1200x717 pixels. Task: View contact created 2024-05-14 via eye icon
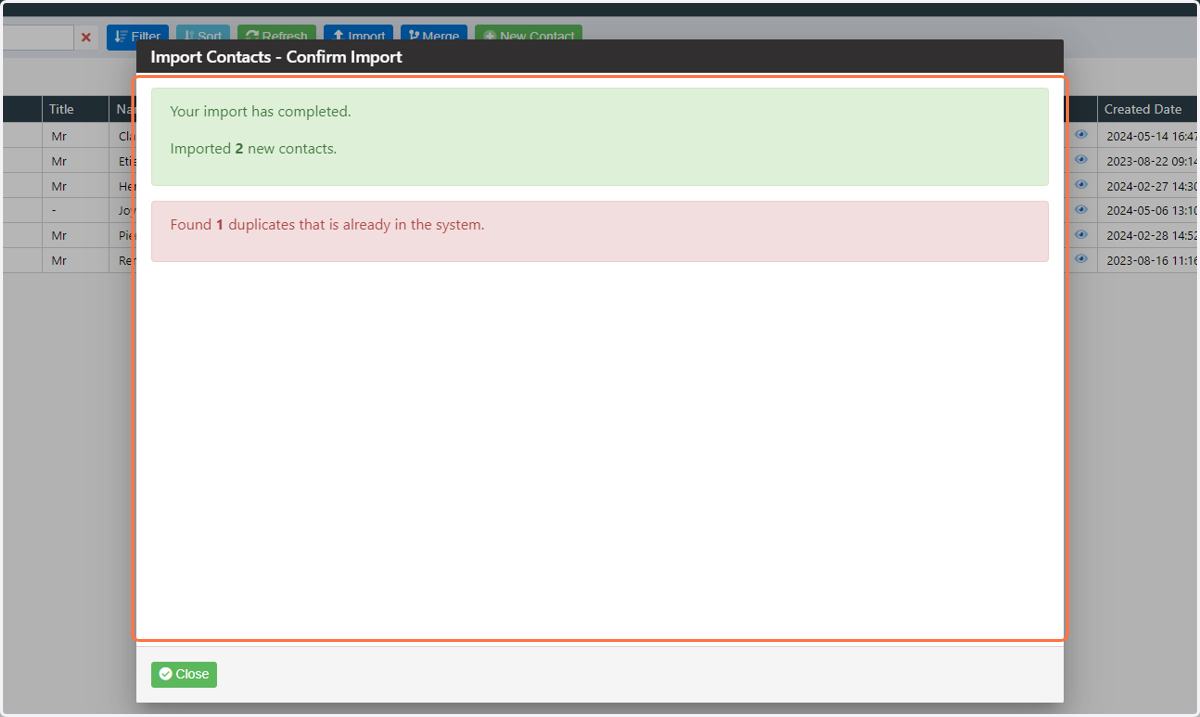(x=1081, y=134)
